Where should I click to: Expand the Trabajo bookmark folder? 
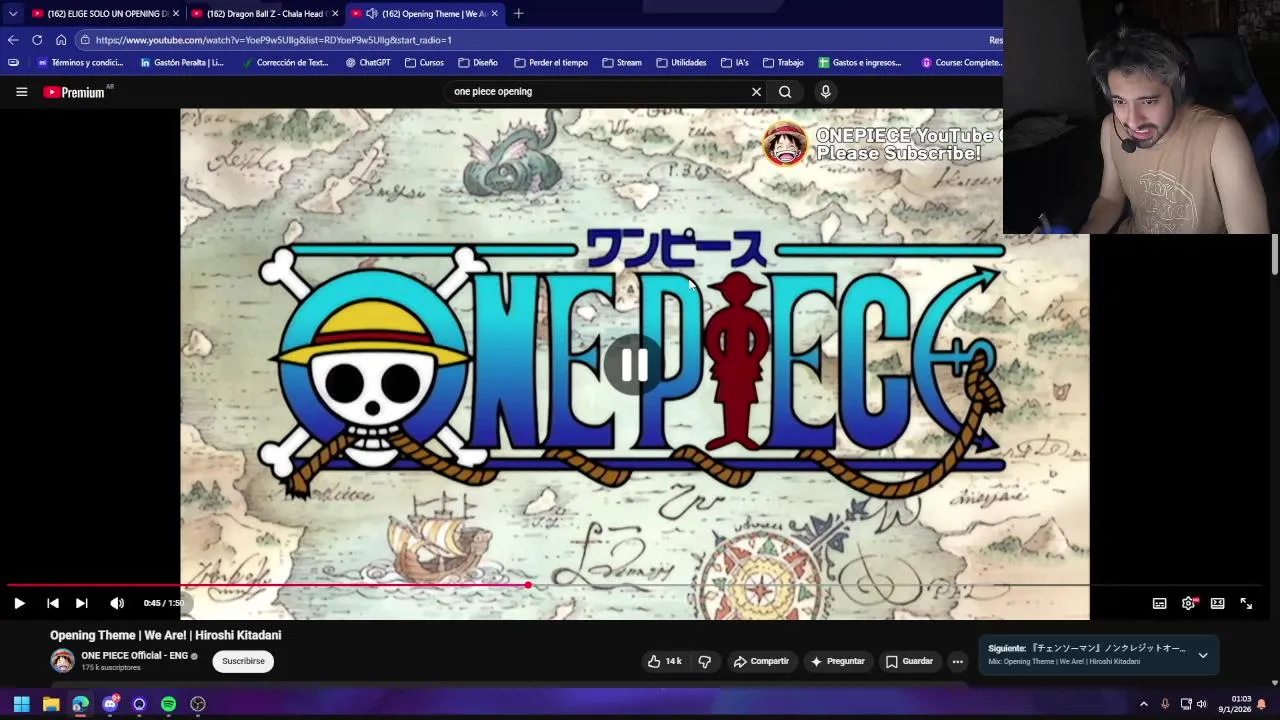pos(783,63)
